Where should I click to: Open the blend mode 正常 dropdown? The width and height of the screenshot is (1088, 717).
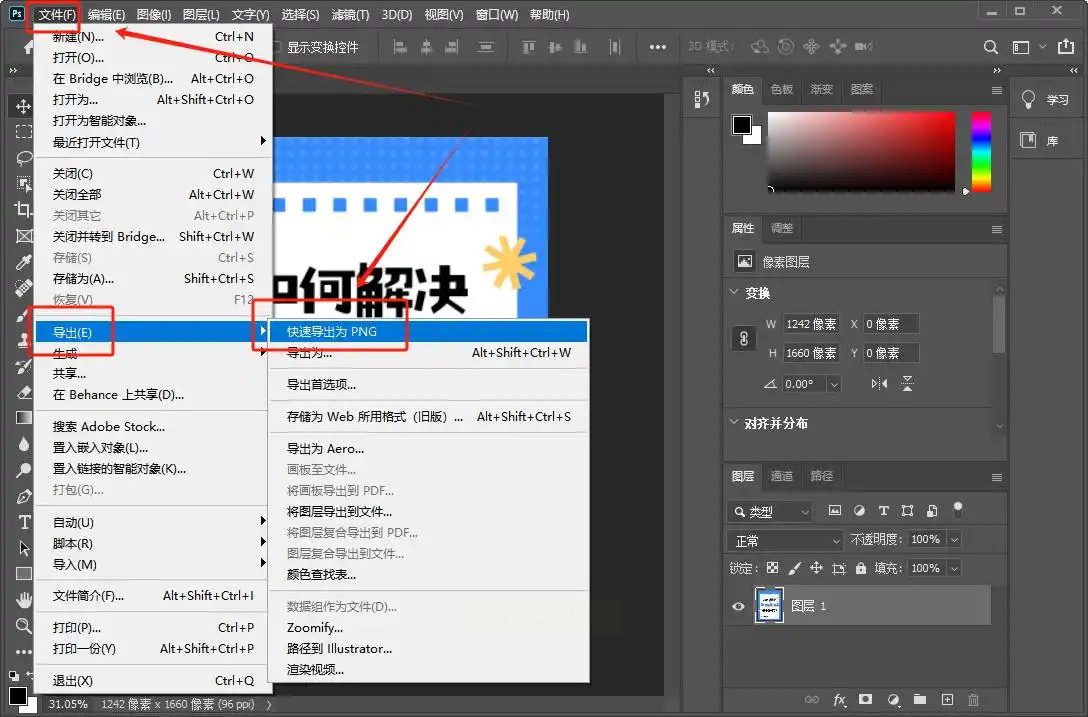(x=786, y=540)
